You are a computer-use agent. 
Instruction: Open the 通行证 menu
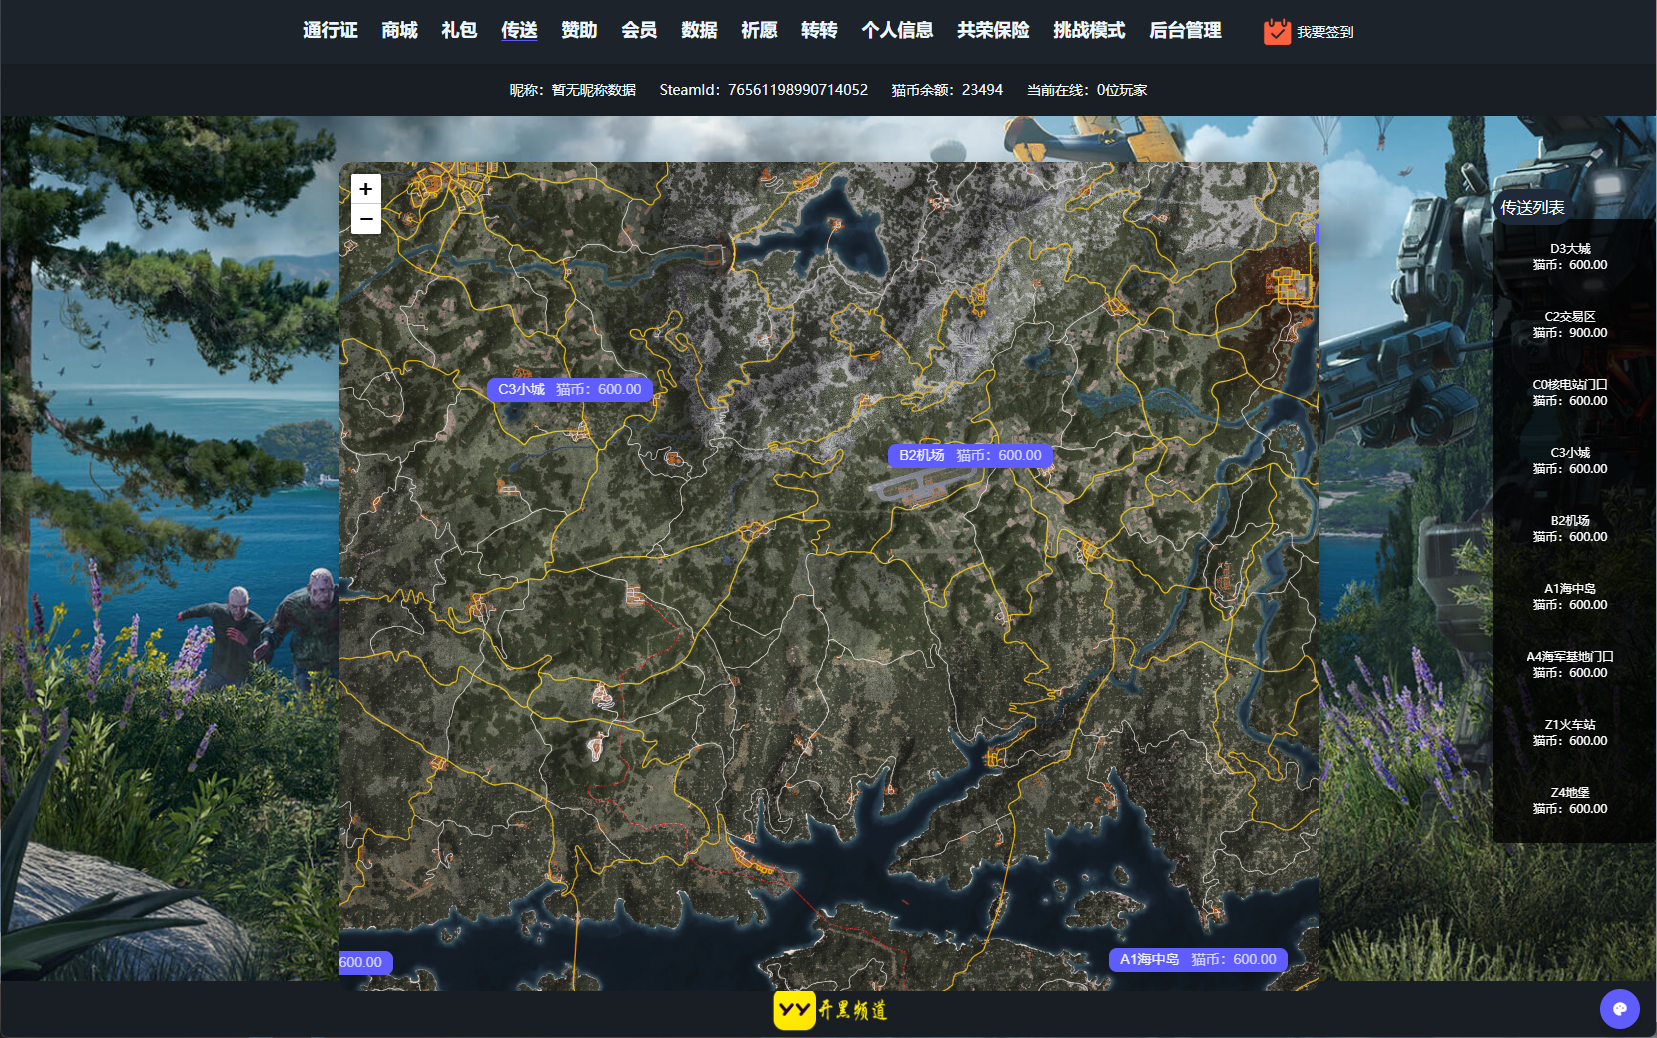tap(330, 31)
